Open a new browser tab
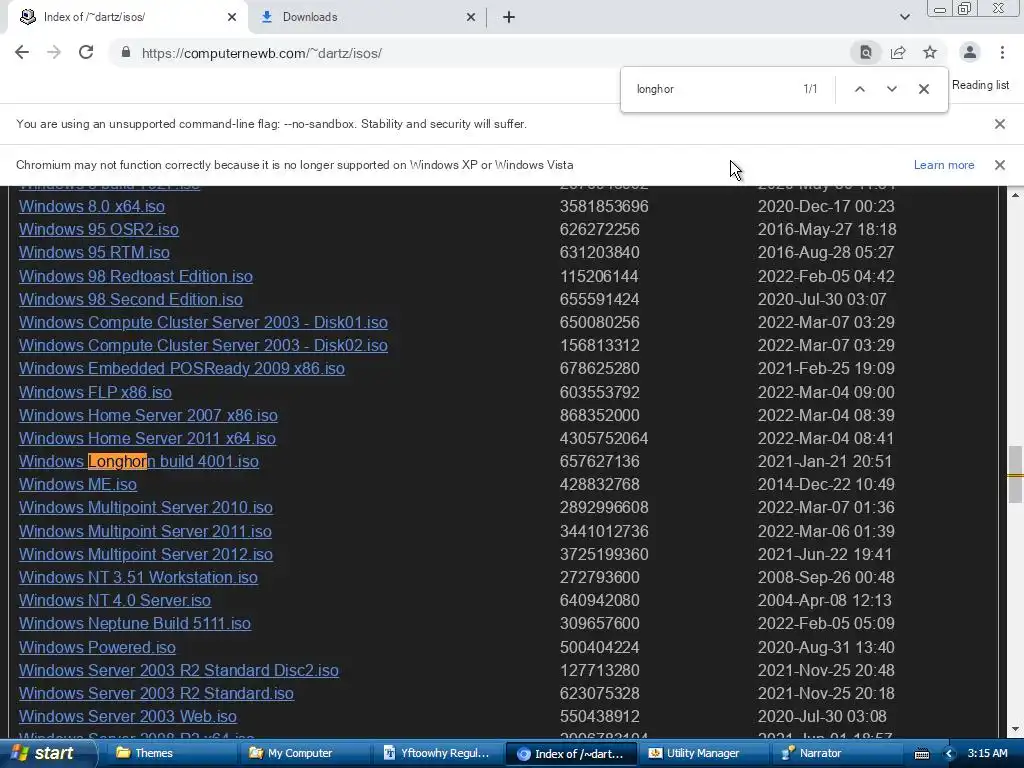Screen dimensions: 1024x768 [x=509, y=17]
